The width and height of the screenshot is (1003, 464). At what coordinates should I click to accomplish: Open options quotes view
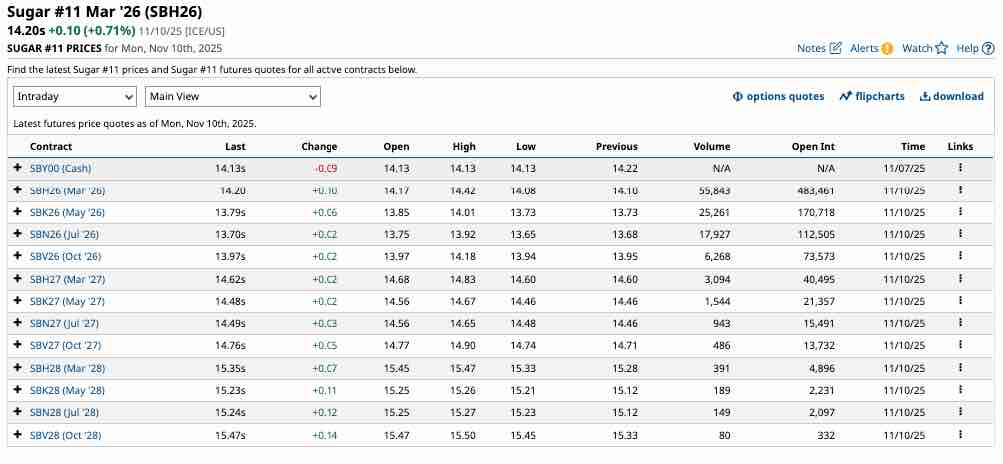[779, 96]
